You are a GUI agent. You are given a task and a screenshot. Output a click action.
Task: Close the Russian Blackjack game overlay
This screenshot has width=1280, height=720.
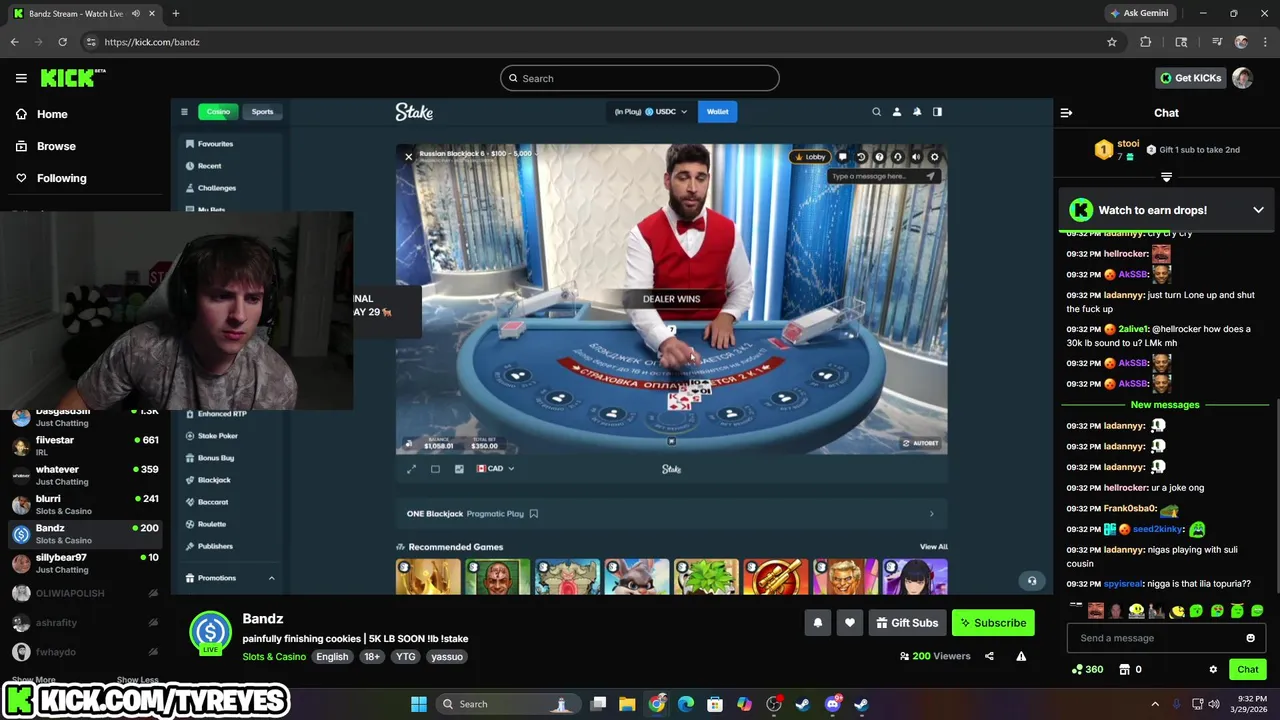click(x=408, y=157)
